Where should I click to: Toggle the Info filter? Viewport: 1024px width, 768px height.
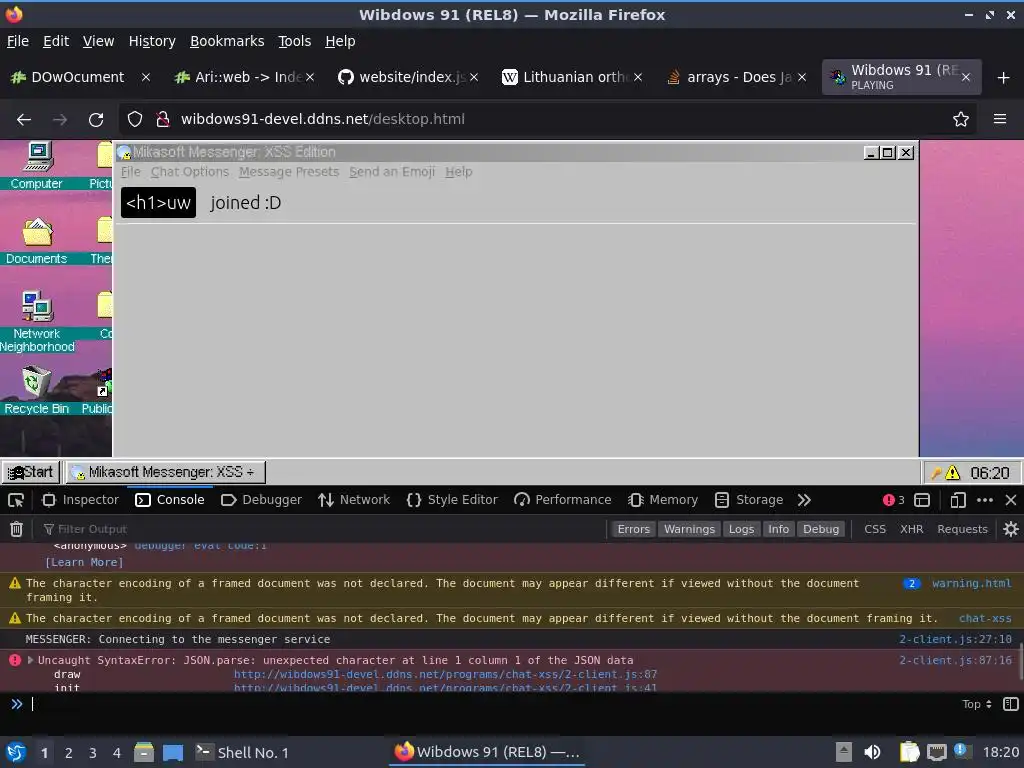(x=778, y=529)
